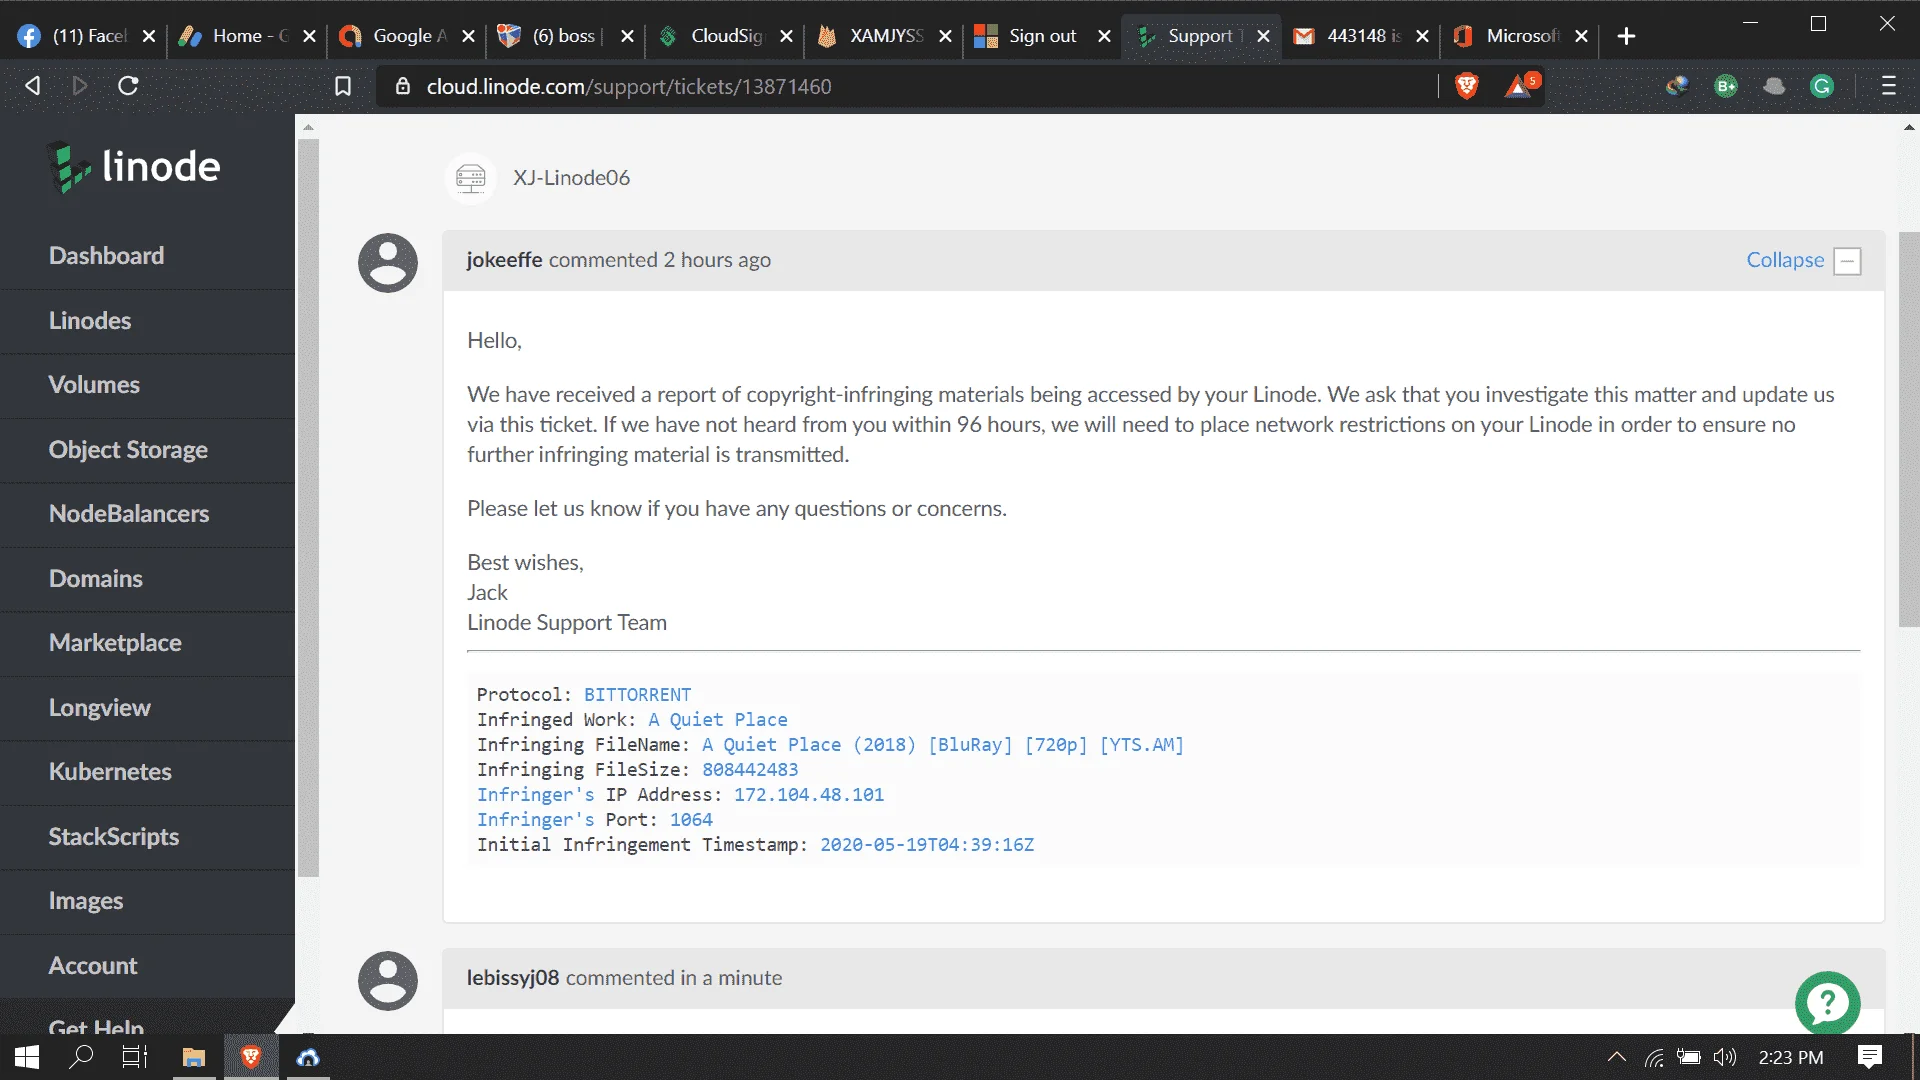
Task: Click the Linode logo in the sidebar
Action: (x=134, y=167)
